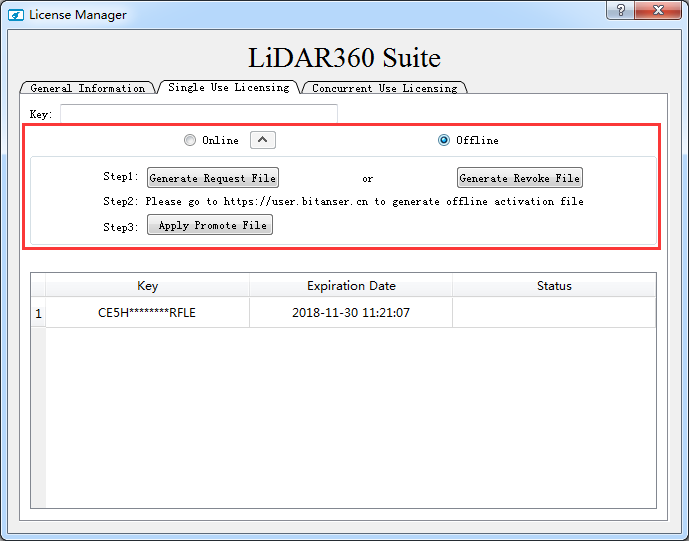689x541 pixels.
Task: Click the License Manager app icon in title bar
Action: click(15, 14)
